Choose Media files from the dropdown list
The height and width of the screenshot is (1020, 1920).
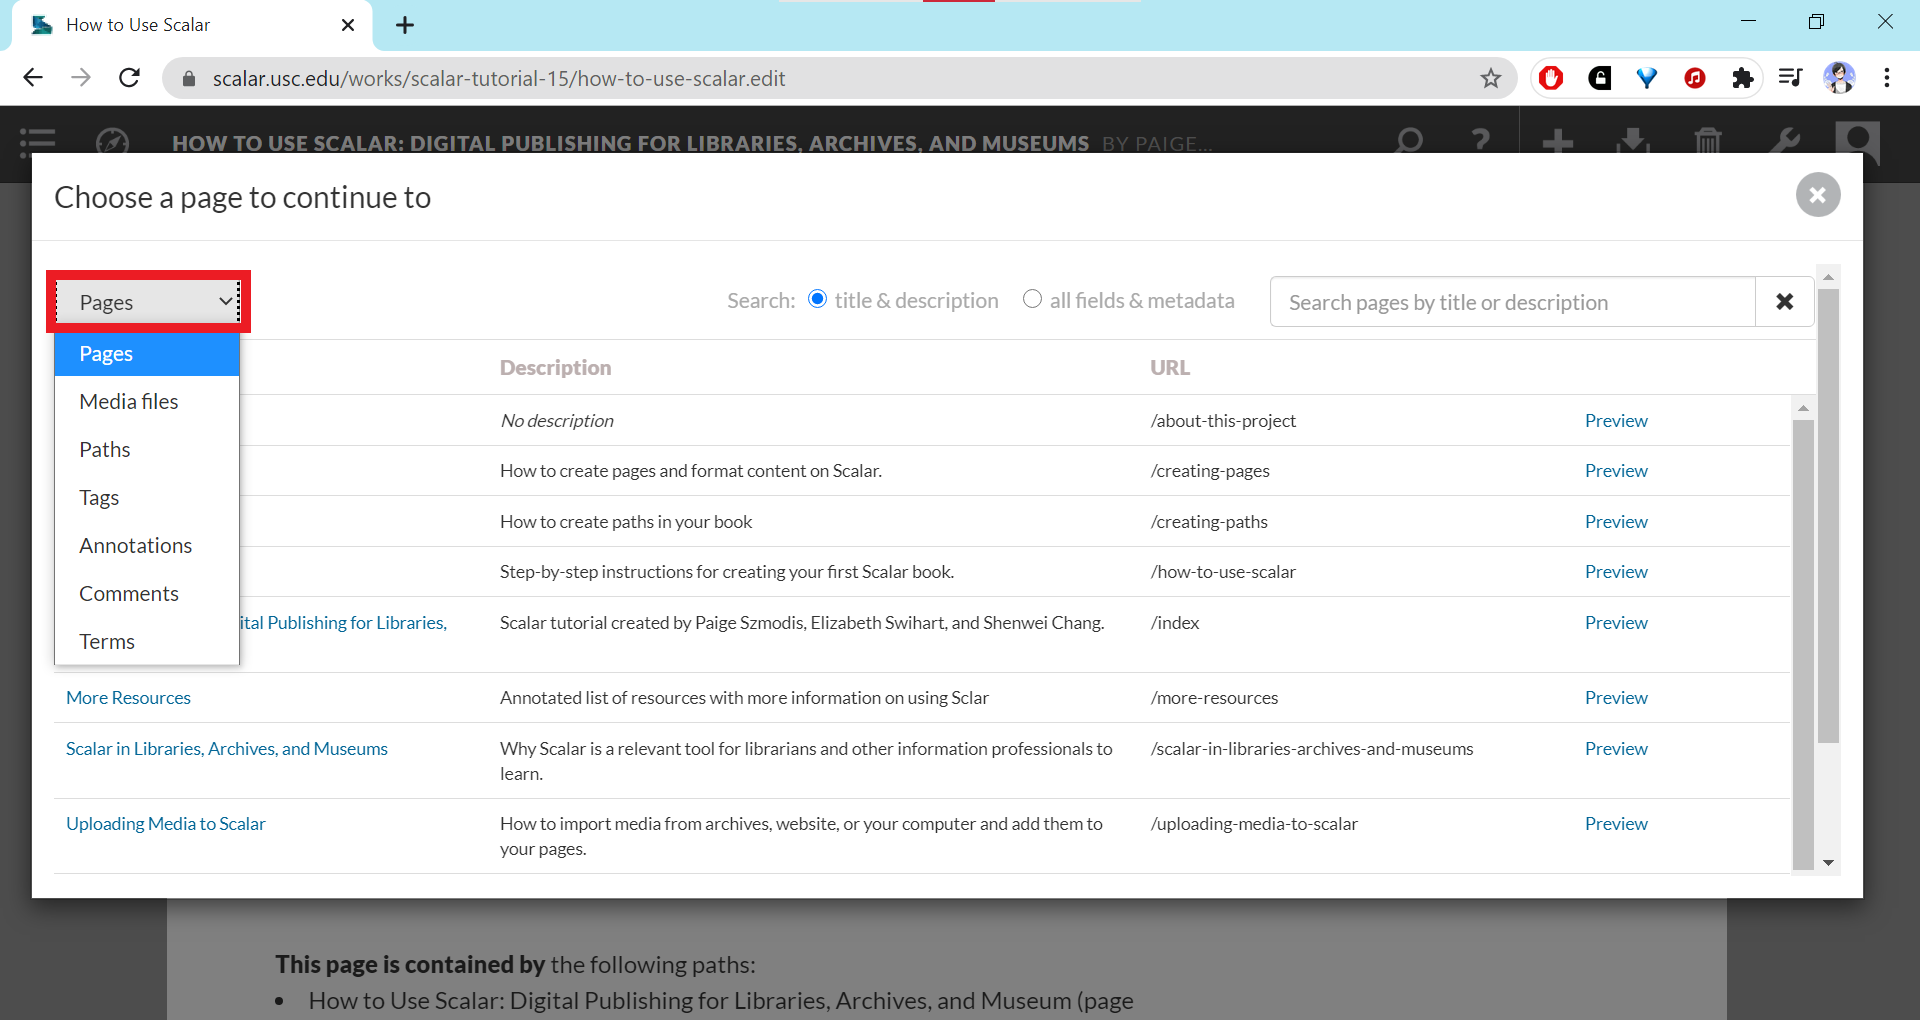coord(129,402)
